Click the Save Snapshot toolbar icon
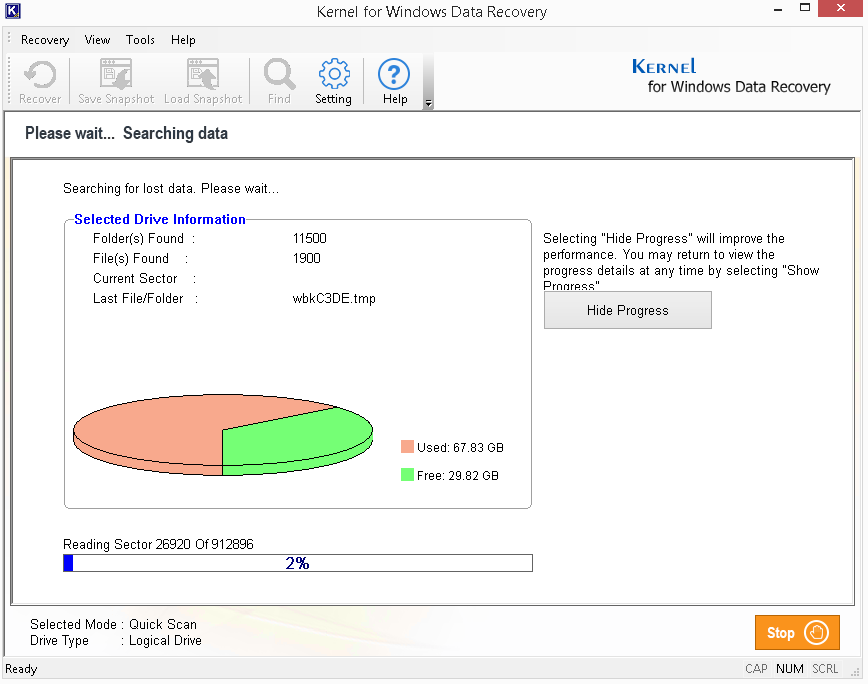Image resolution: width=868 pixels, height=684 pixels. pyautogui.click(x=116, y=81)
